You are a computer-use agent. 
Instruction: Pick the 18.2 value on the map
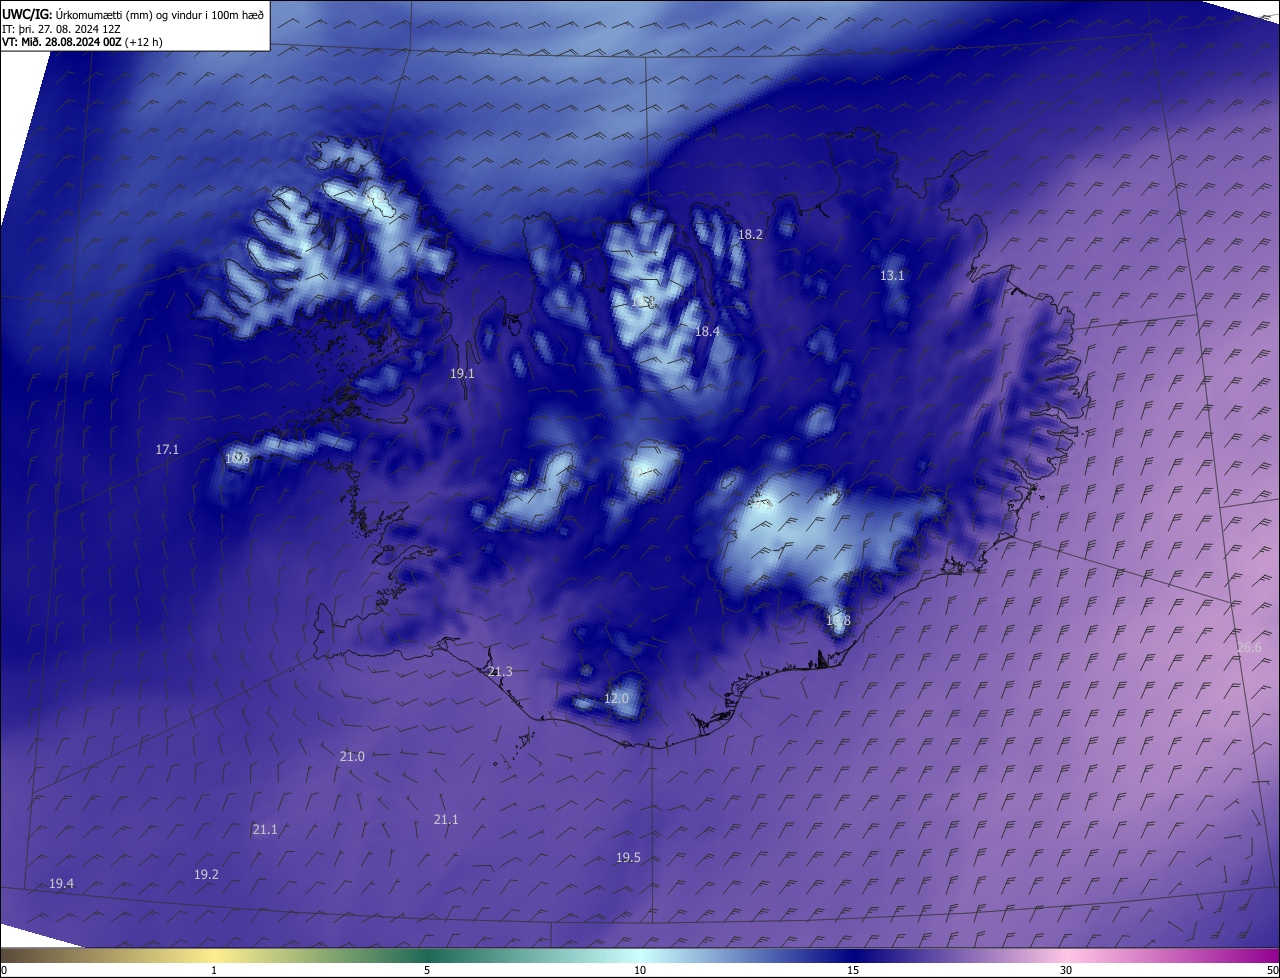pos(750,234)
